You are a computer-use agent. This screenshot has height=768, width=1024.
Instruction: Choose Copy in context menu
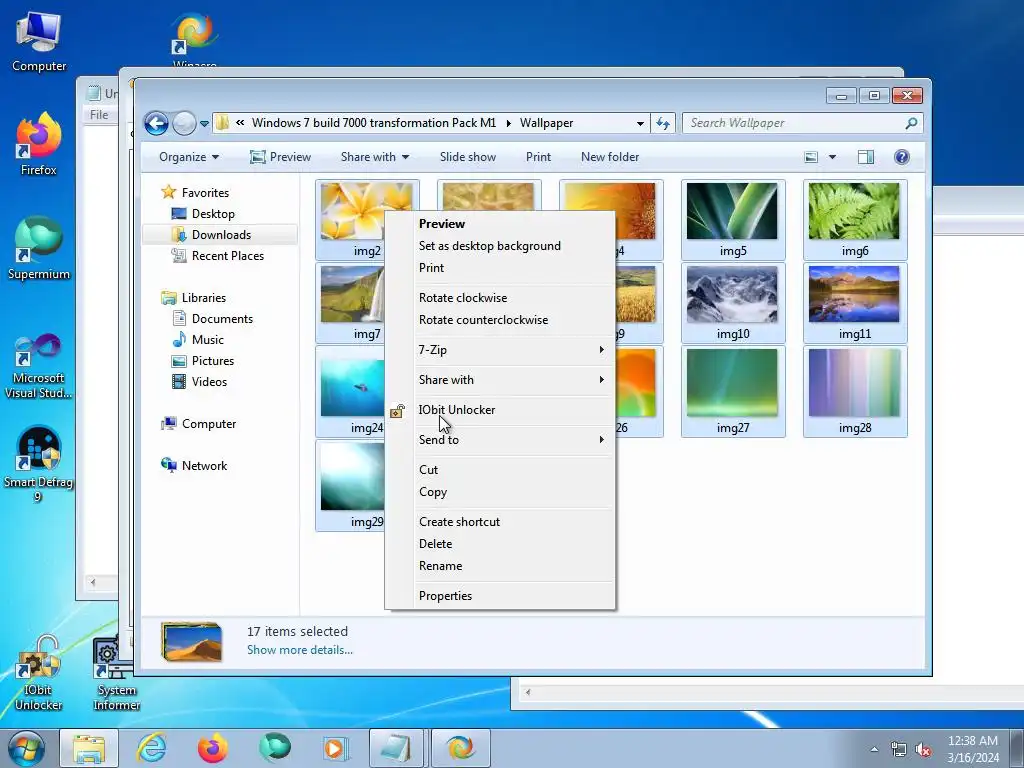pyautogui.click(x=500, y=492)
